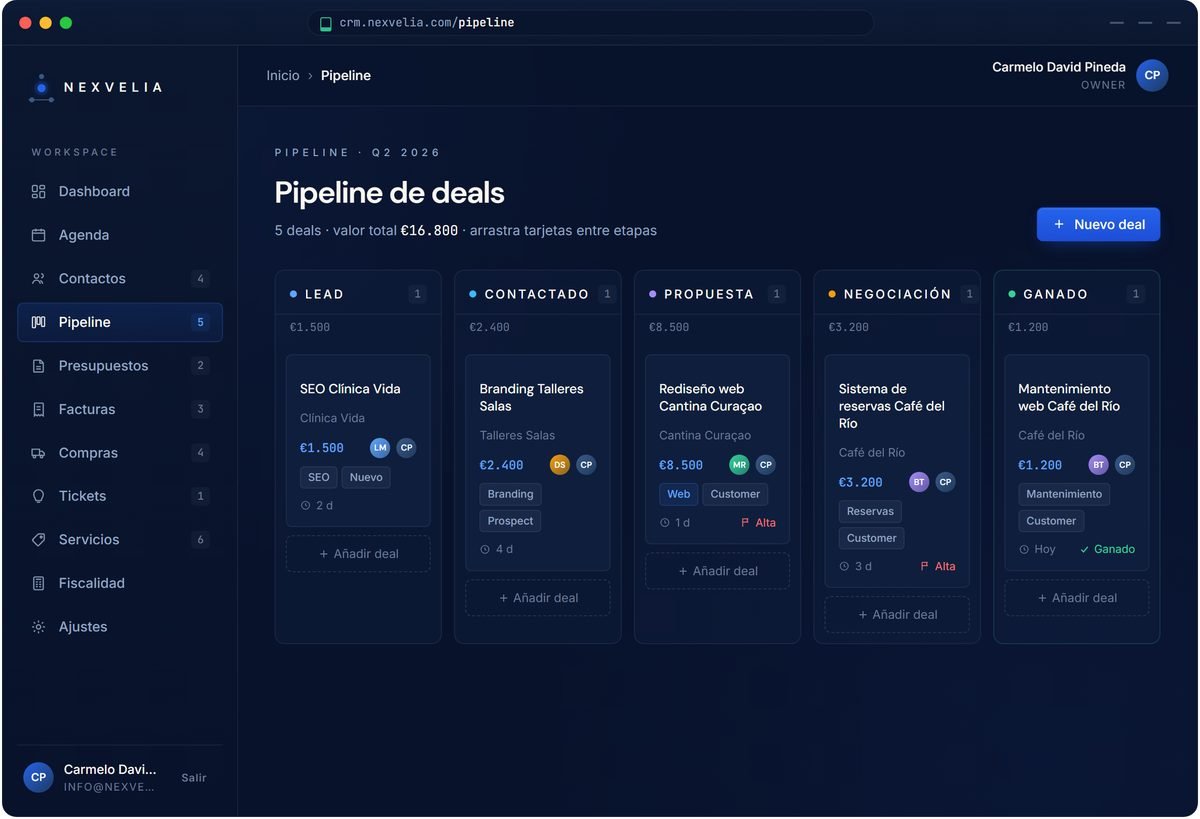Click the Prospect tag
The image size is (1200, 819).
pyautogui.click(x=510, y=521)
